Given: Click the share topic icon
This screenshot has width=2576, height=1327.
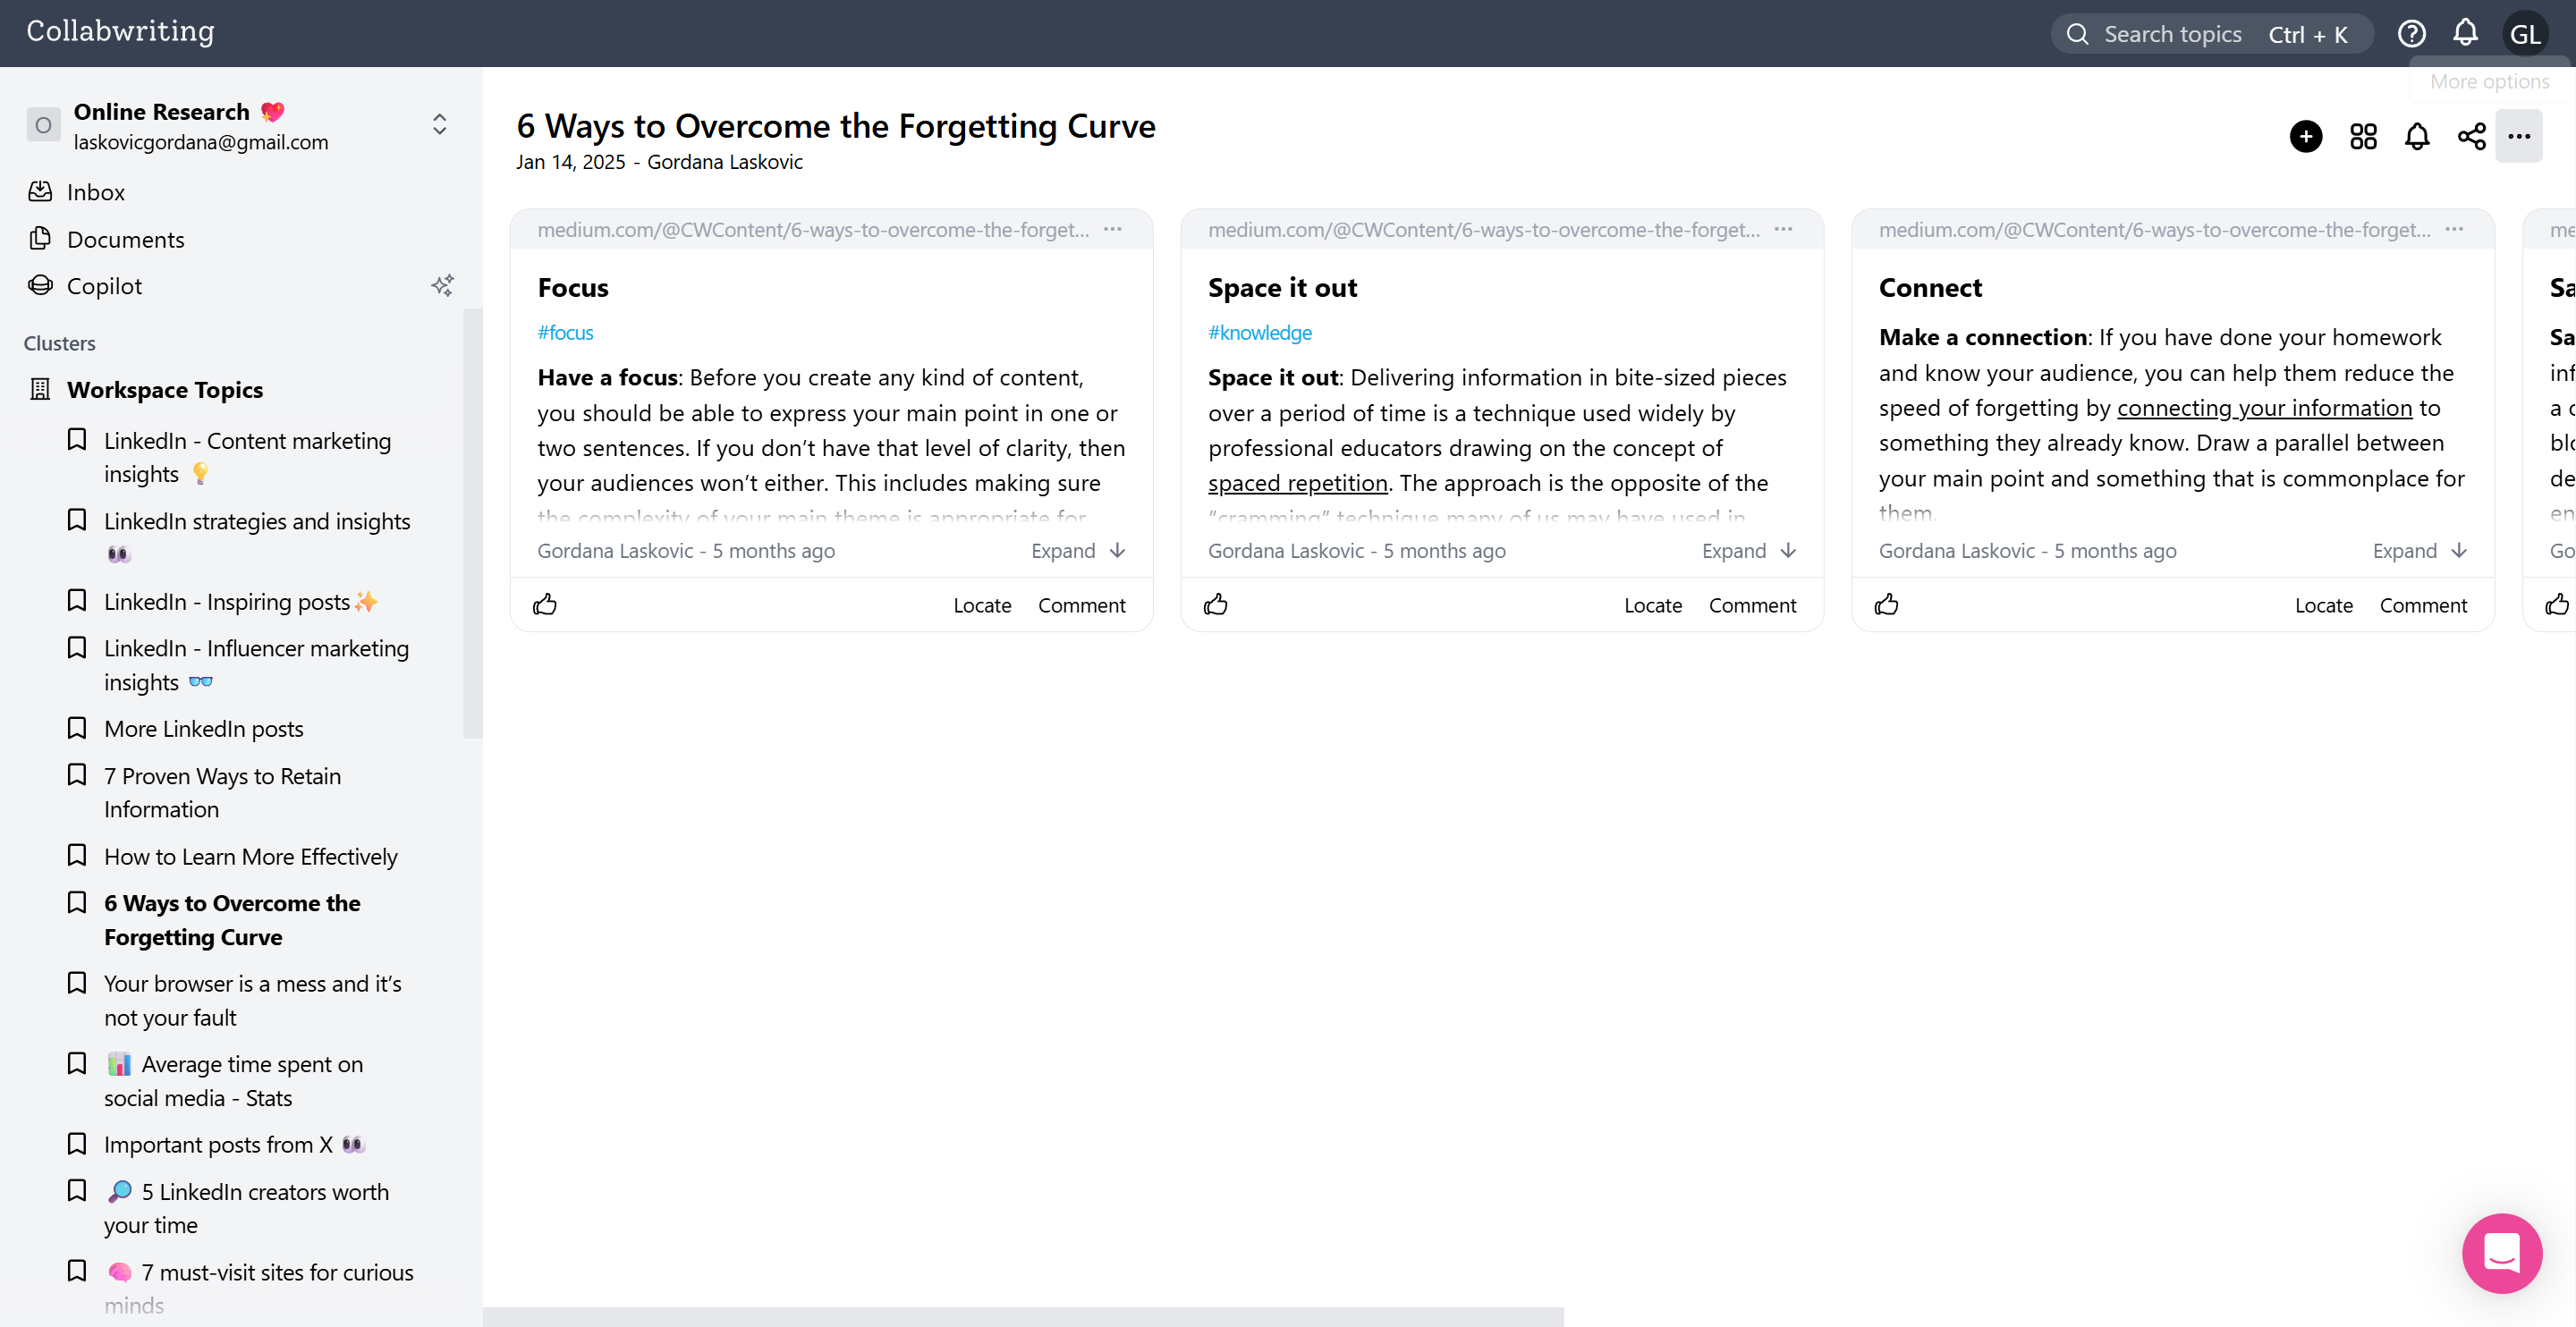Looking at the screenshot, I should click(x=2471, y=136).
